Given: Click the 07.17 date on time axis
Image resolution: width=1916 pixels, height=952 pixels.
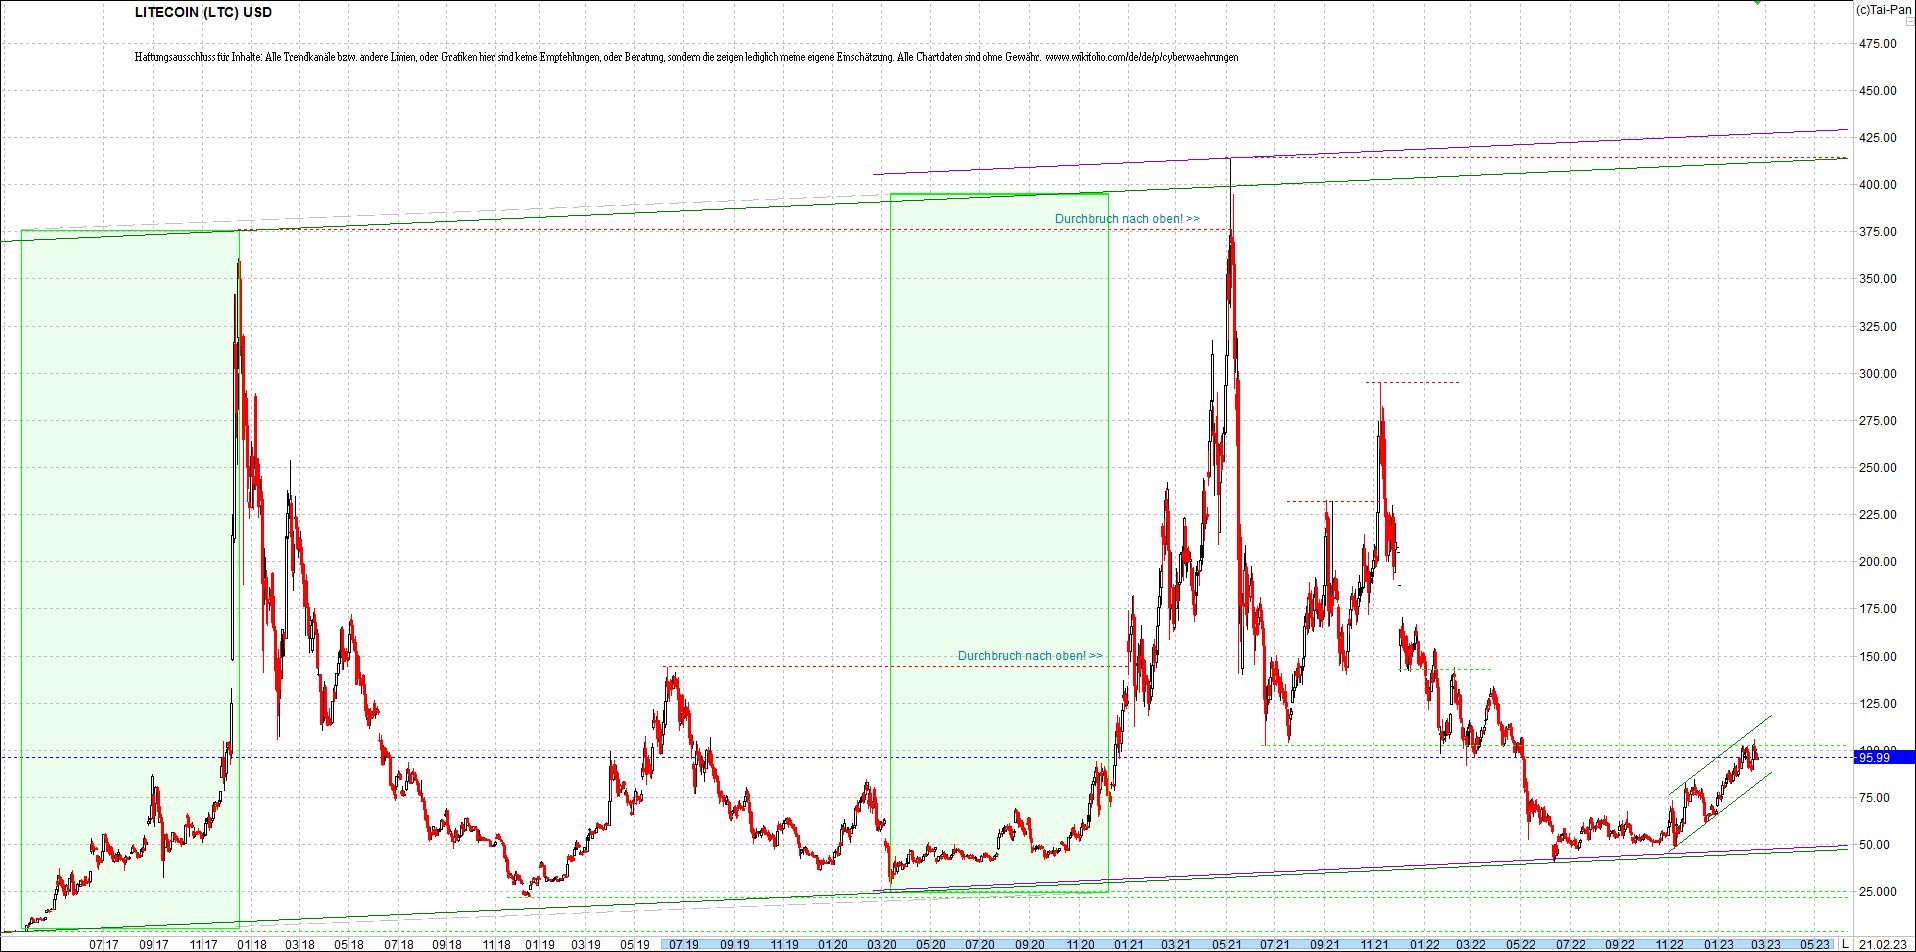Looking at the screenshot, I should click(104, 944).
